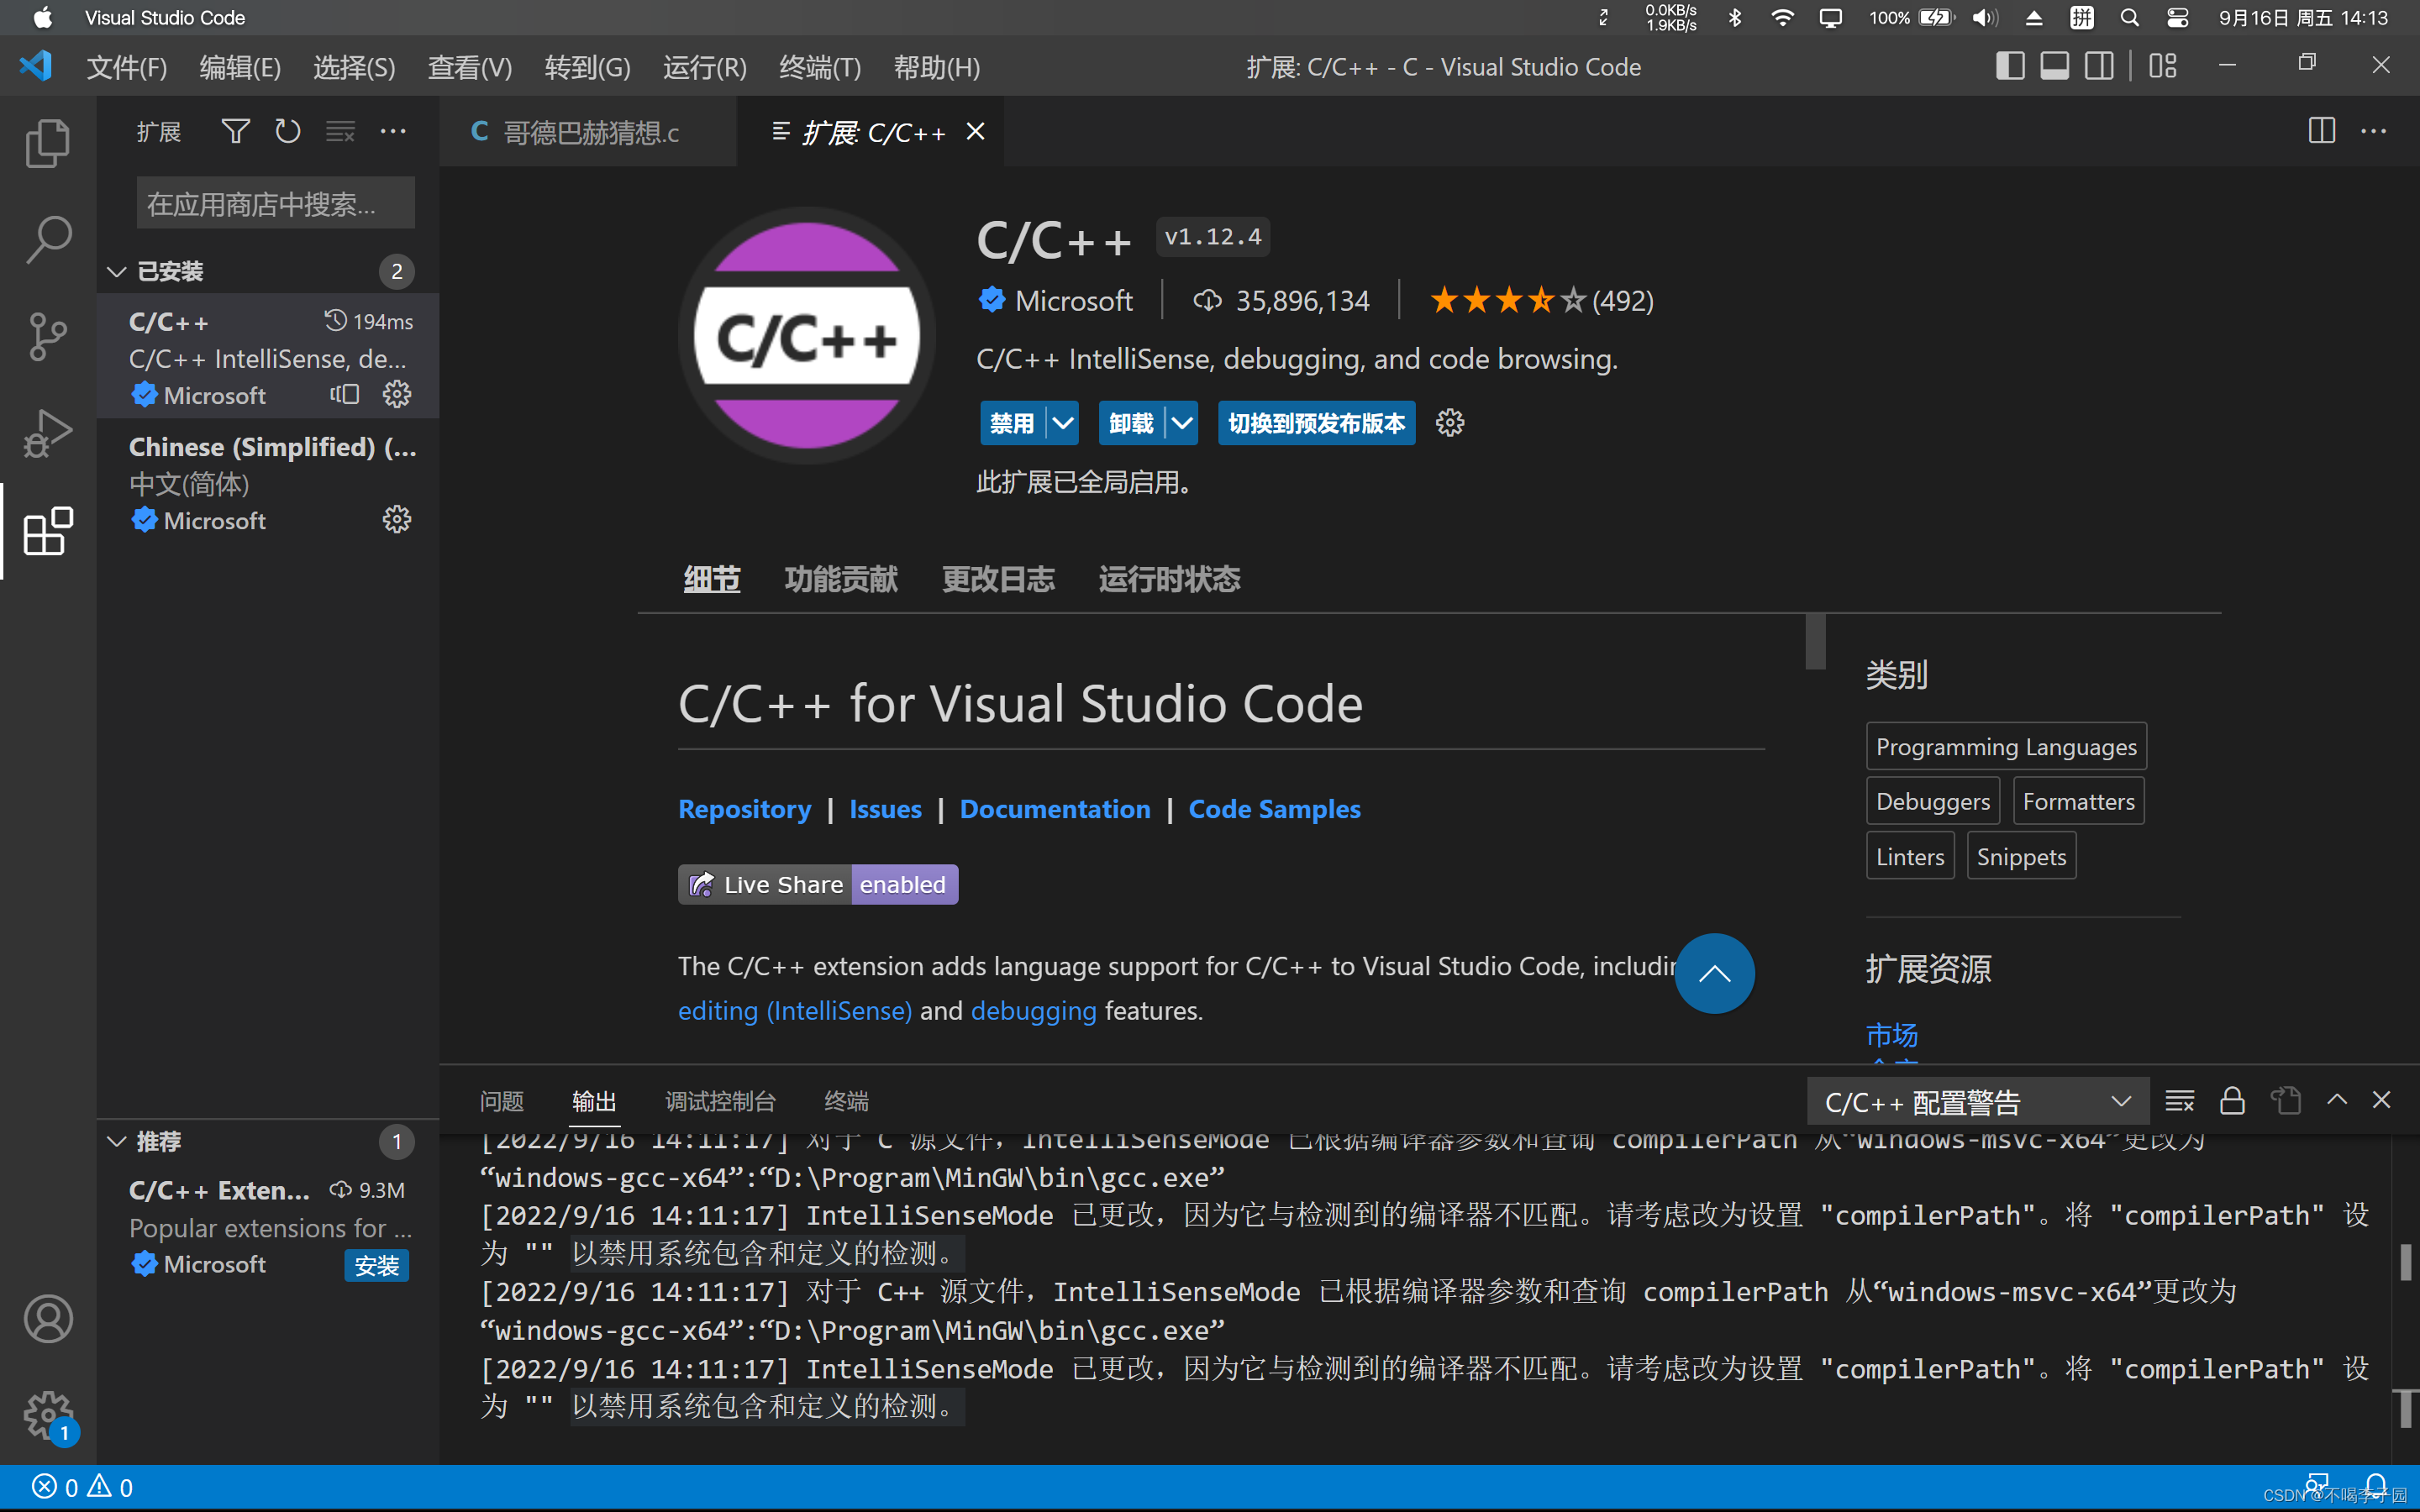Focus the marketplace search input field
Screen dimensions: 2420x1512
[x=275, y=204]
